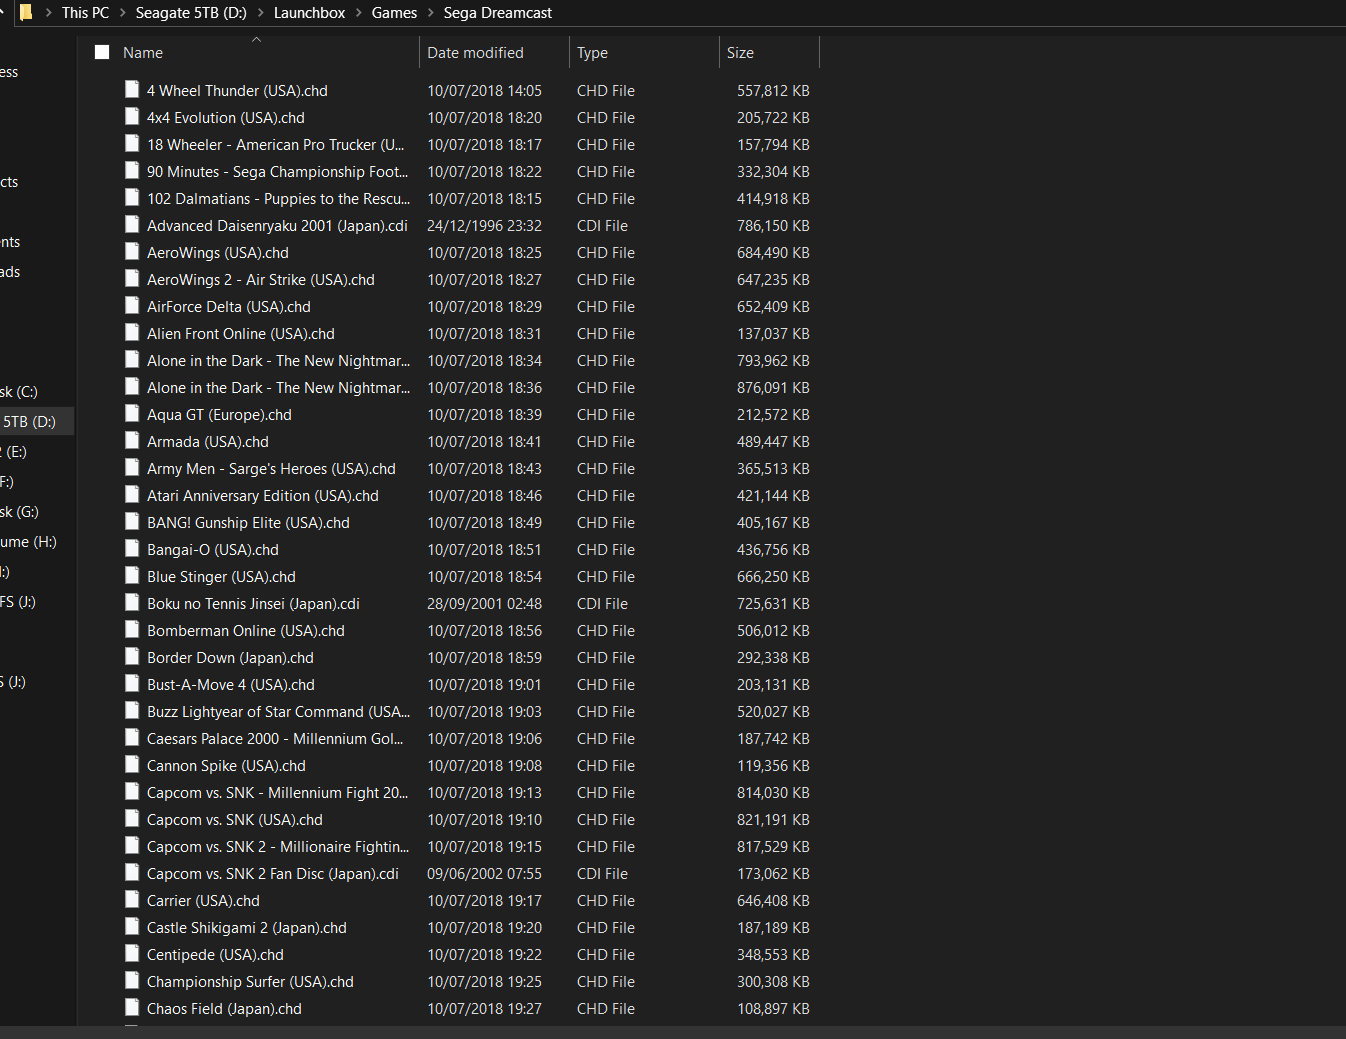Click file icon of 4 Wheel Thunder (USA).chd
Image resolution: width=1346 pixels, height=1039 pixels.
click(132, 89)
